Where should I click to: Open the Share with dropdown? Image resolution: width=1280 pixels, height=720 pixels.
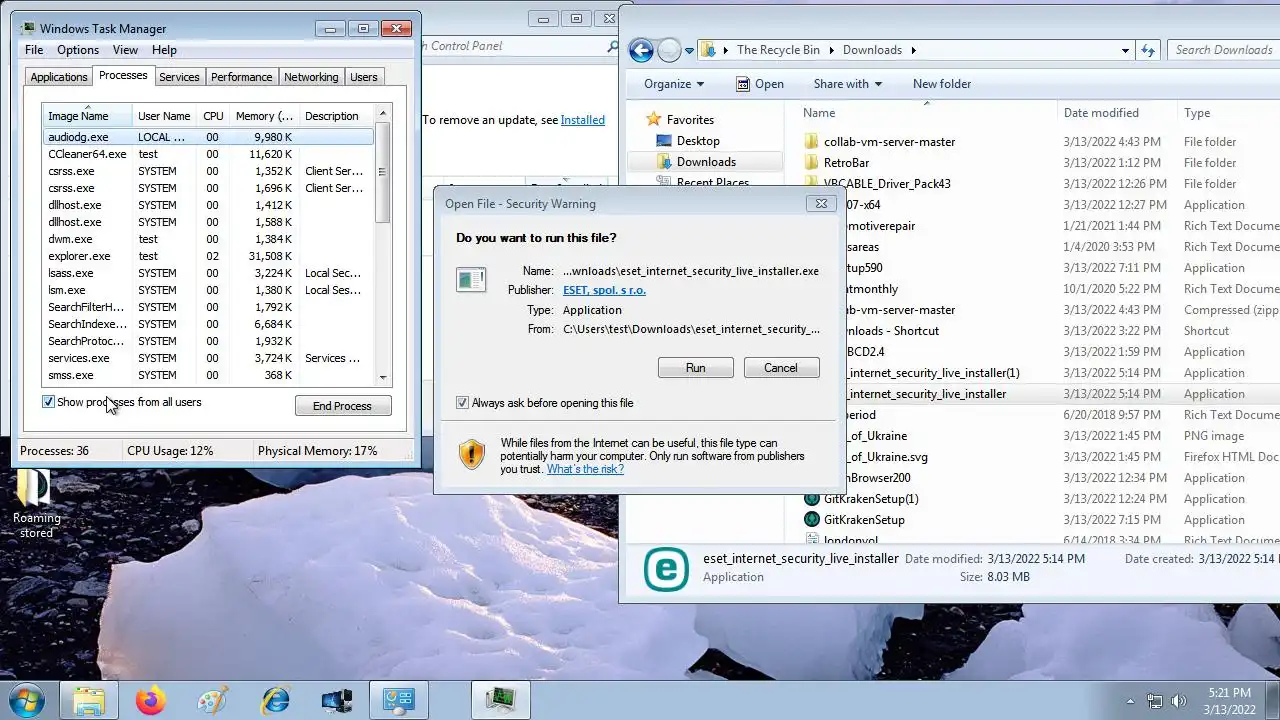(x=847, y=84)
